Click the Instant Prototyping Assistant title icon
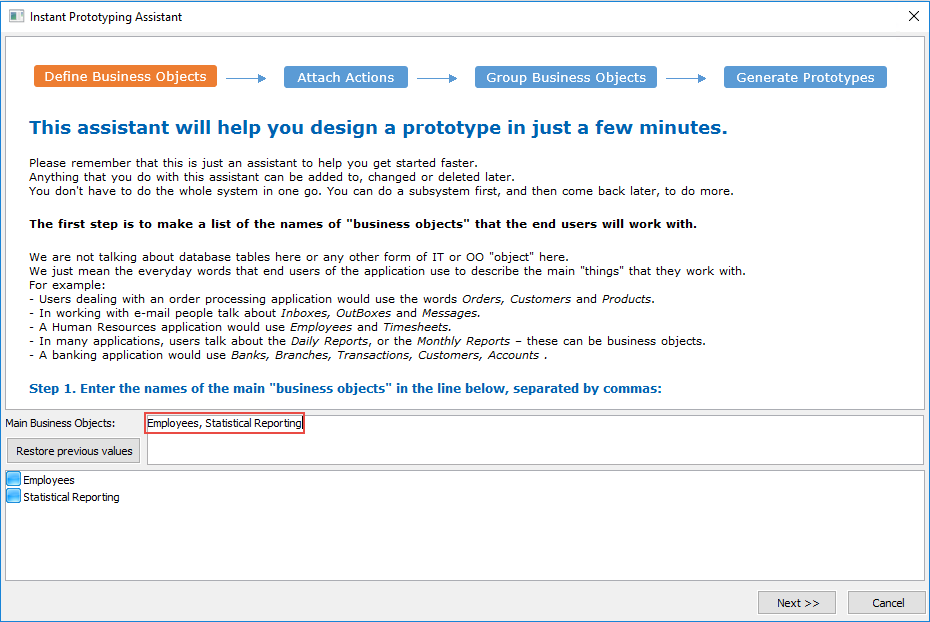 click(x=16, y=16)
